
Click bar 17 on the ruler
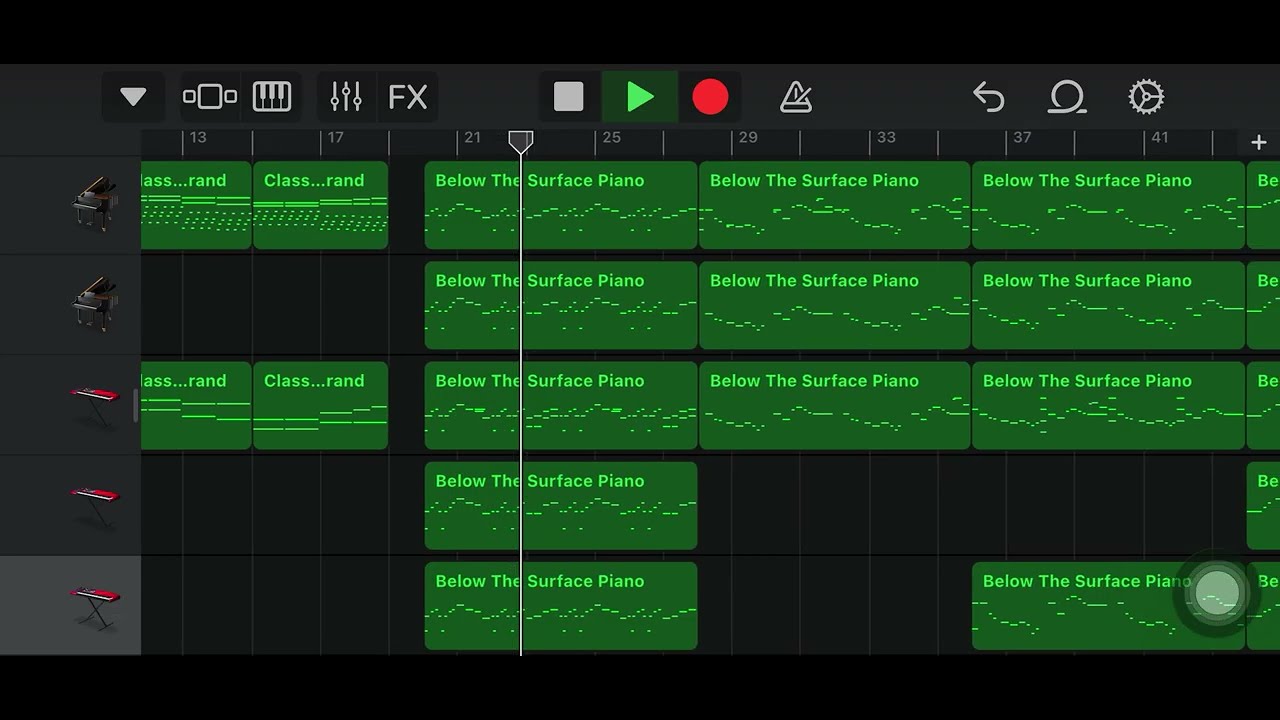[335, 137]
